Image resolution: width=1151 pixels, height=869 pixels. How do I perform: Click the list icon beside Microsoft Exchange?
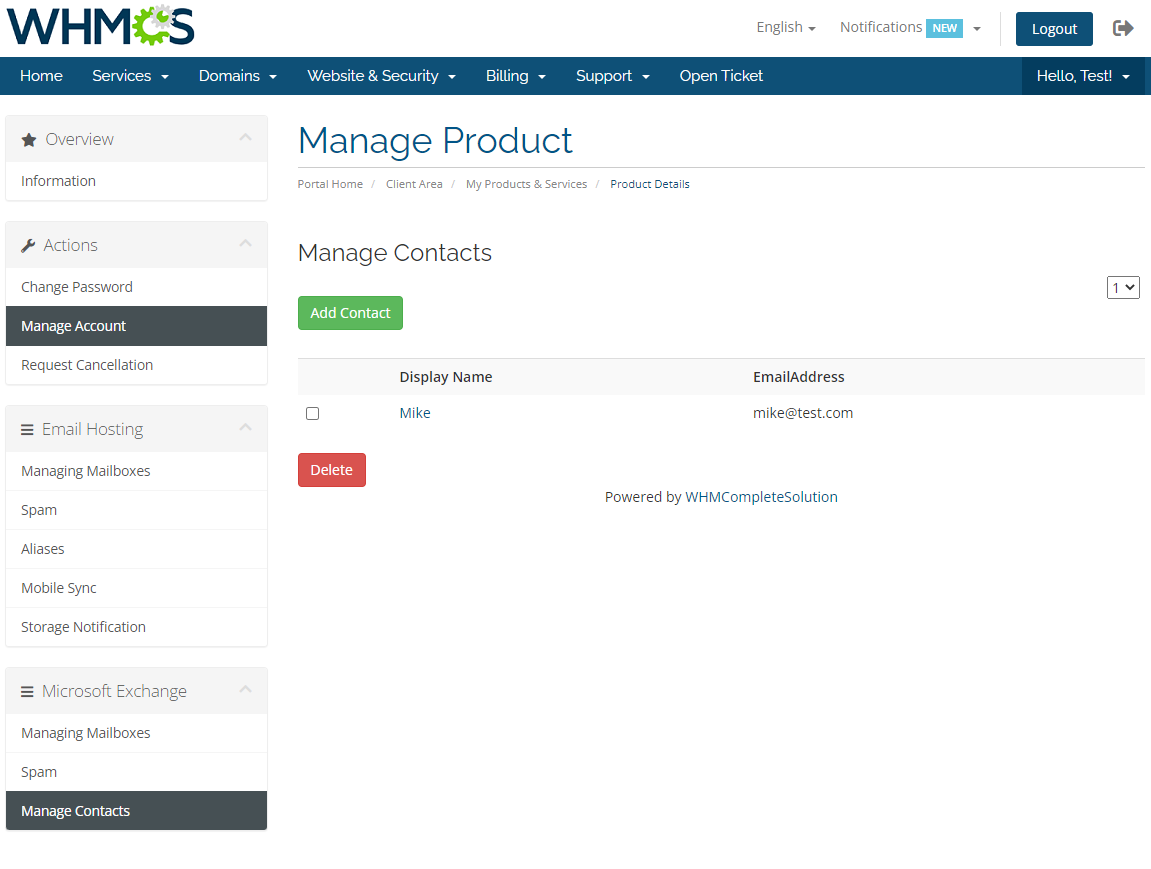coord(27,691)
